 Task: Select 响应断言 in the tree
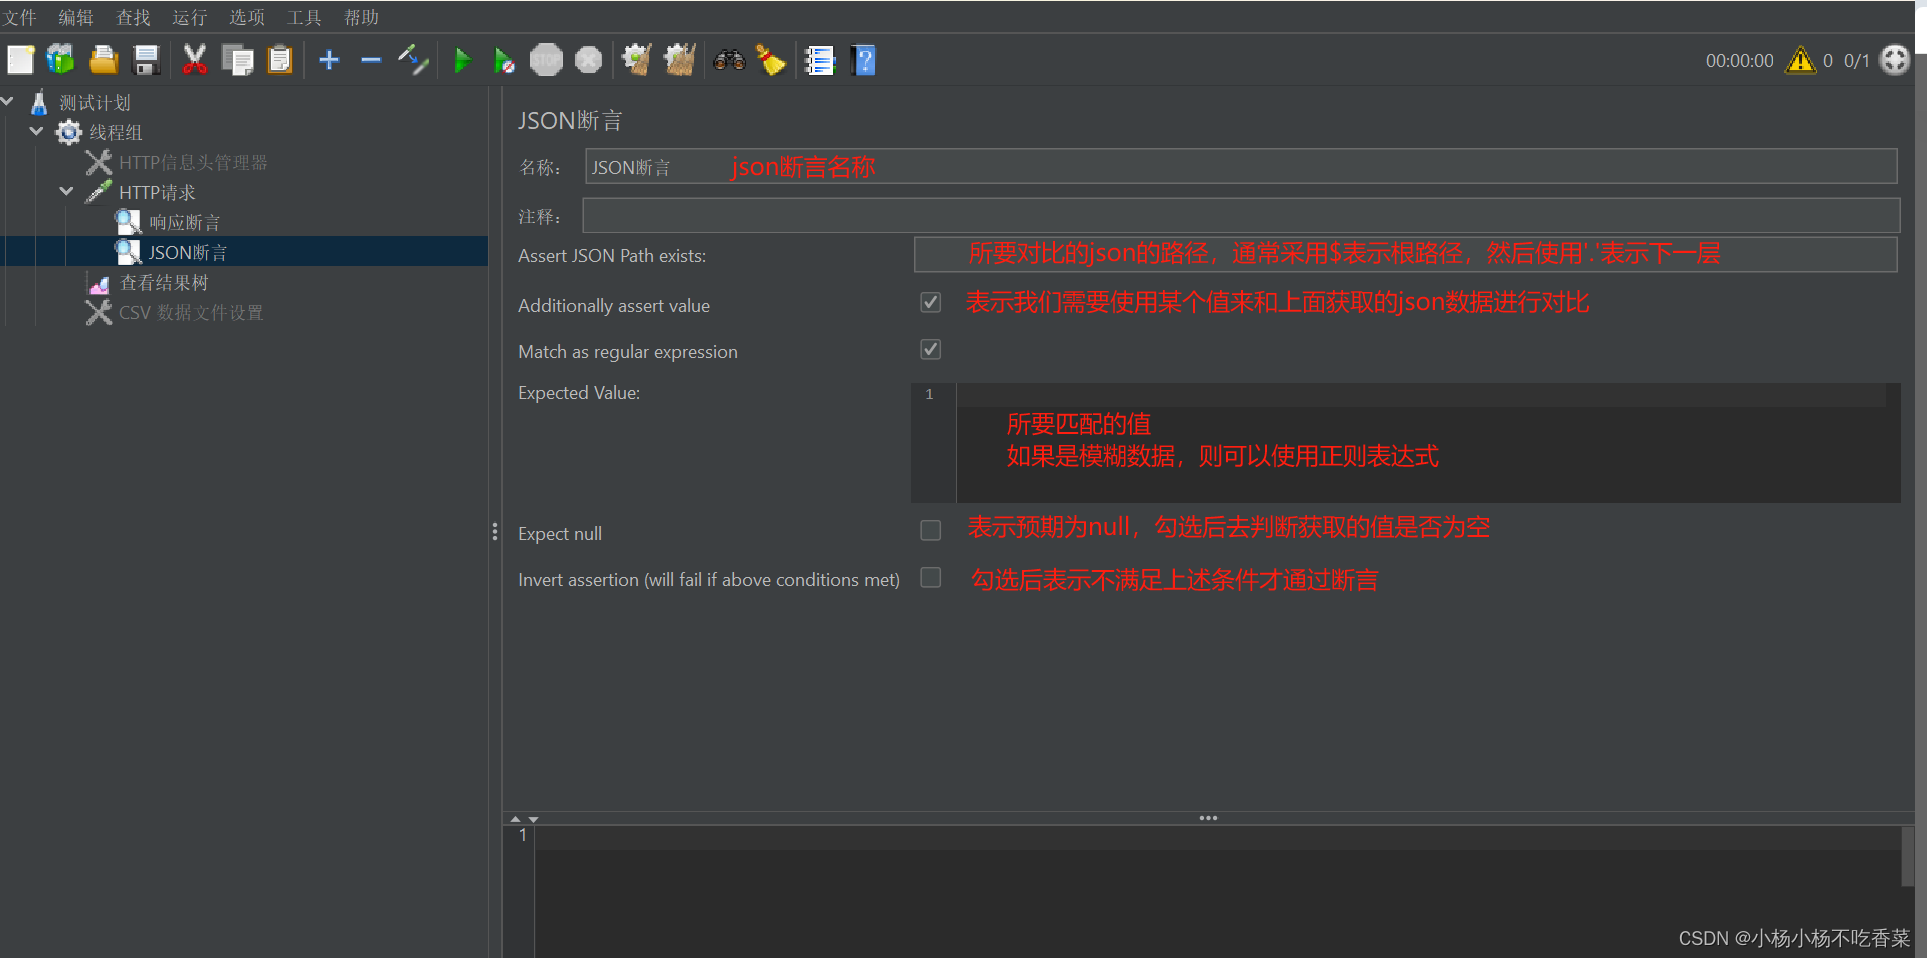pos(185,222)
